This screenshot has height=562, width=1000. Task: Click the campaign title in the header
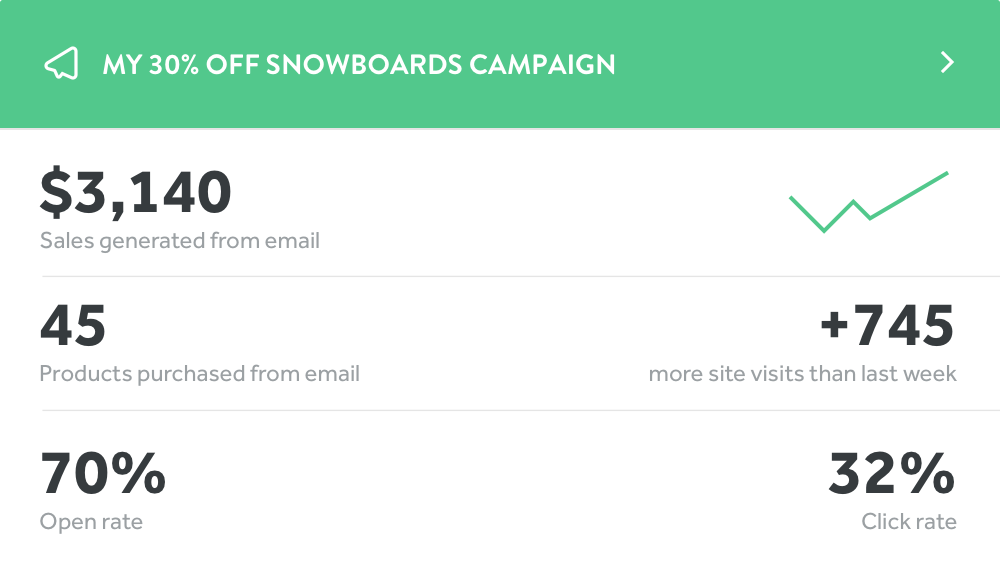tap(359, 64)
